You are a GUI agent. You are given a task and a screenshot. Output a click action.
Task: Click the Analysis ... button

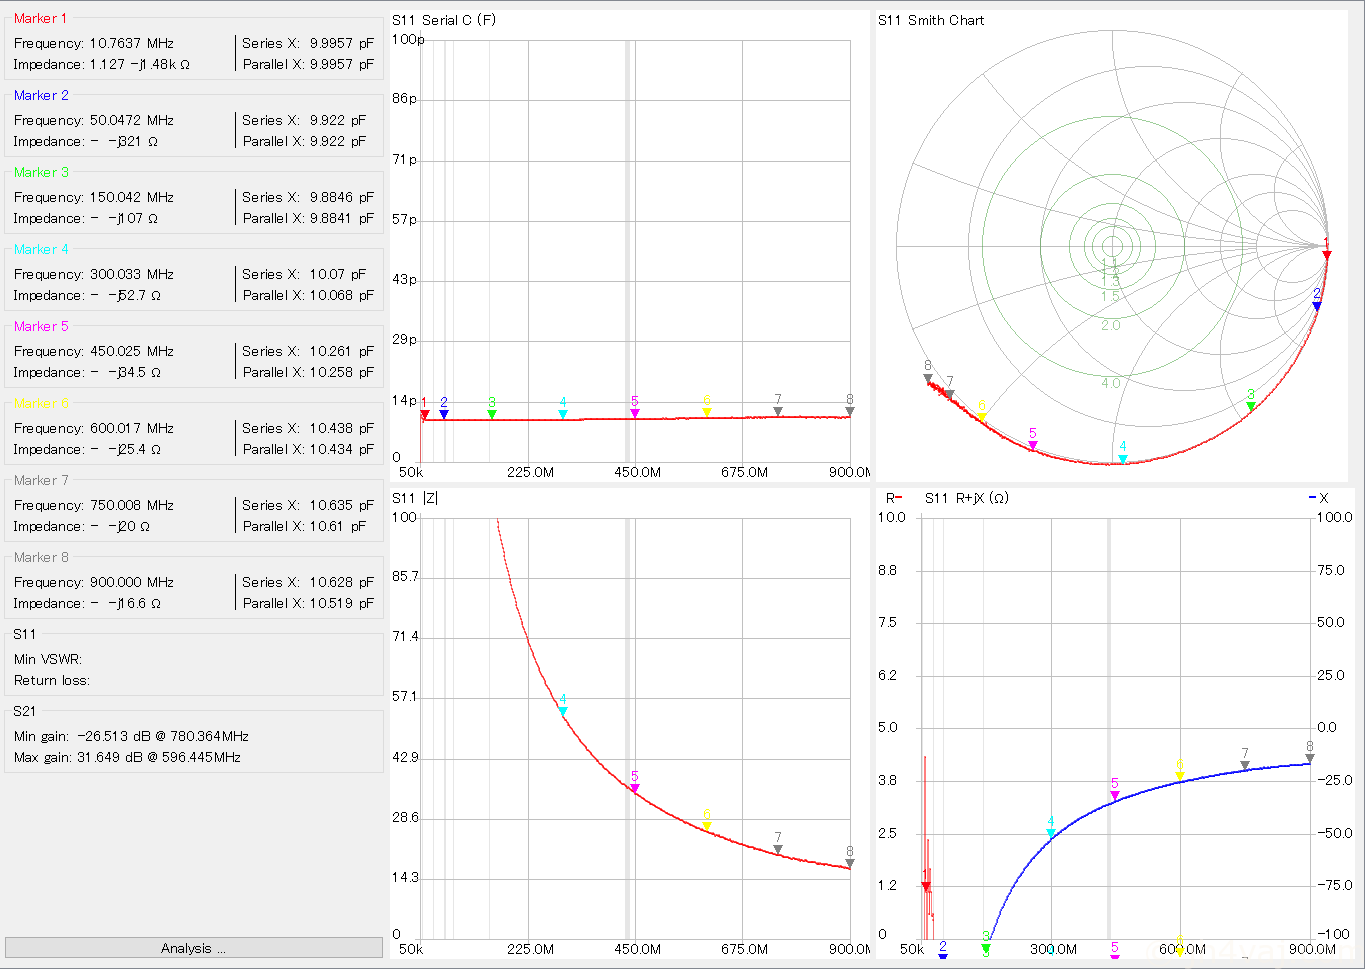pos(193,948)
